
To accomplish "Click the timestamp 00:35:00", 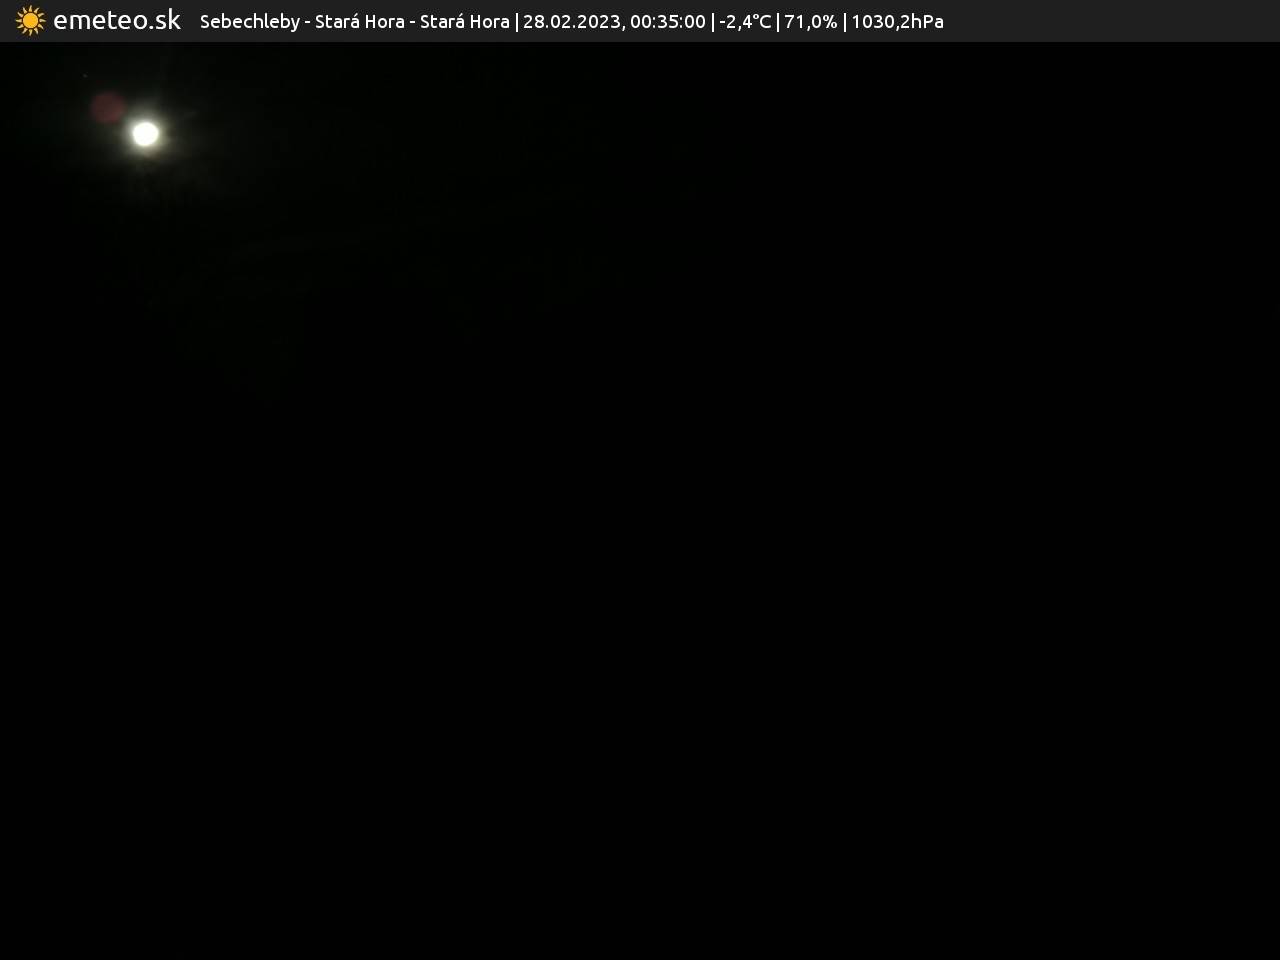I will [667, 22].
